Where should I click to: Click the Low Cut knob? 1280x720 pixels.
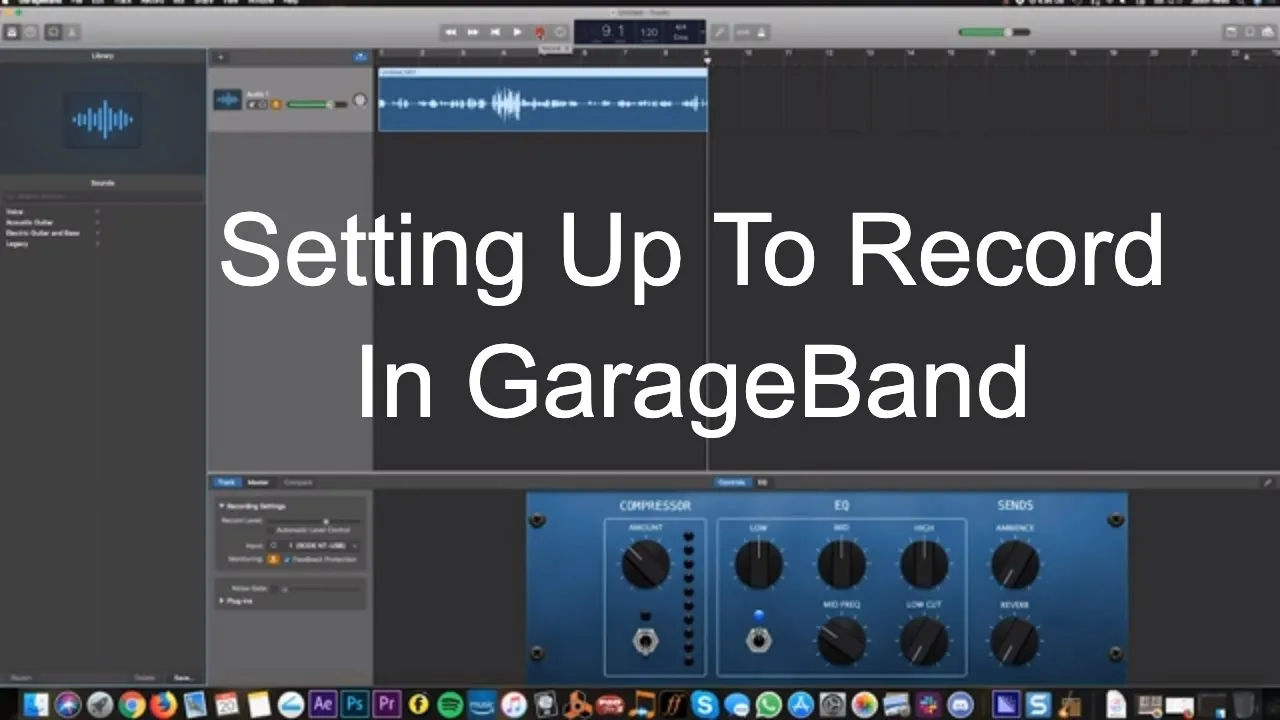[924, 641]
